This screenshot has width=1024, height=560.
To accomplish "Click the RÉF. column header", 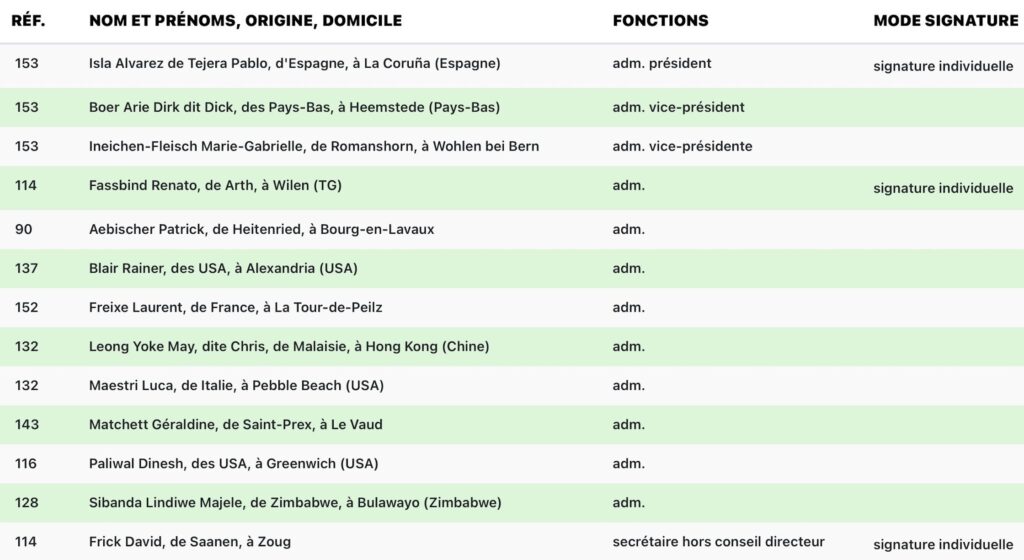I will (x=30, y=20).
